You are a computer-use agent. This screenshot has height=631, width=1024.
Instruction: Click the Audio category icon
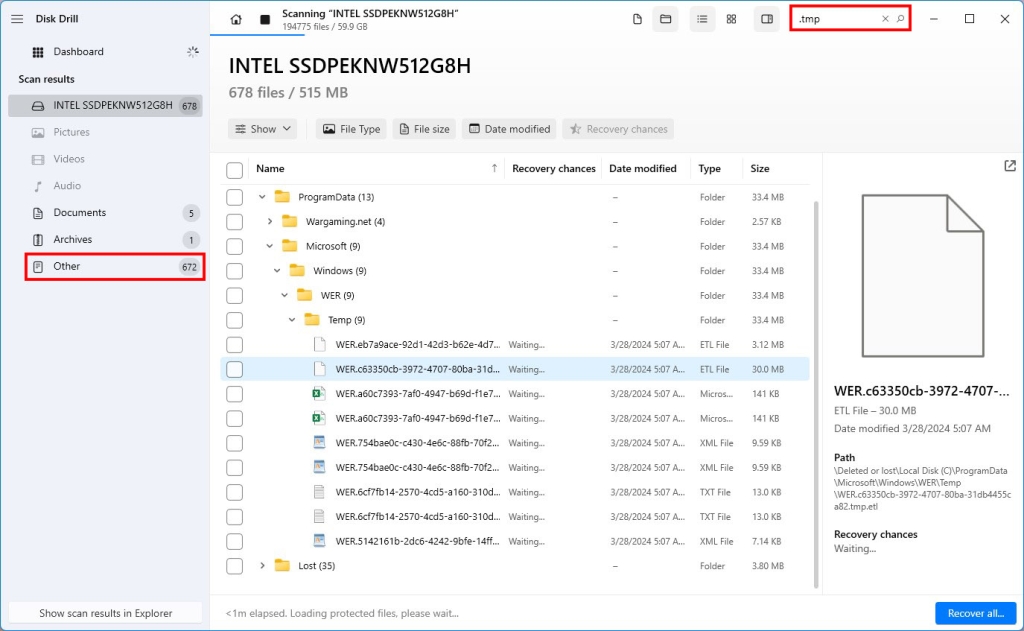[36, 185]
